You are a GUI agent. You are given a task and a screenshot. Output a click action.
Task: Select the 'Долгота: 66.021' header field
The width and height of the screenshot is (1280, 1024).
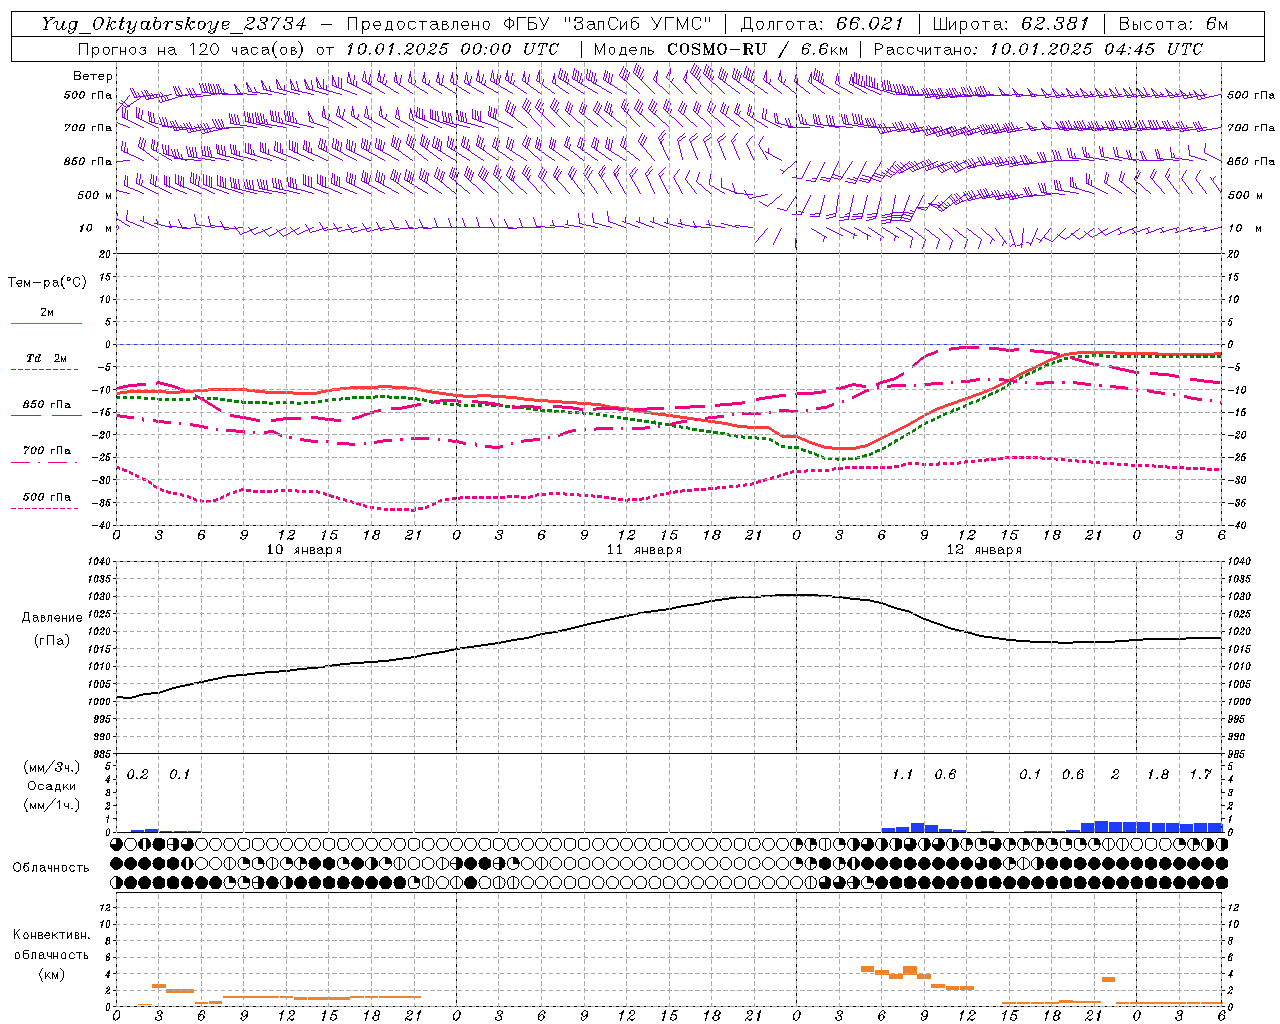[822, 24]
